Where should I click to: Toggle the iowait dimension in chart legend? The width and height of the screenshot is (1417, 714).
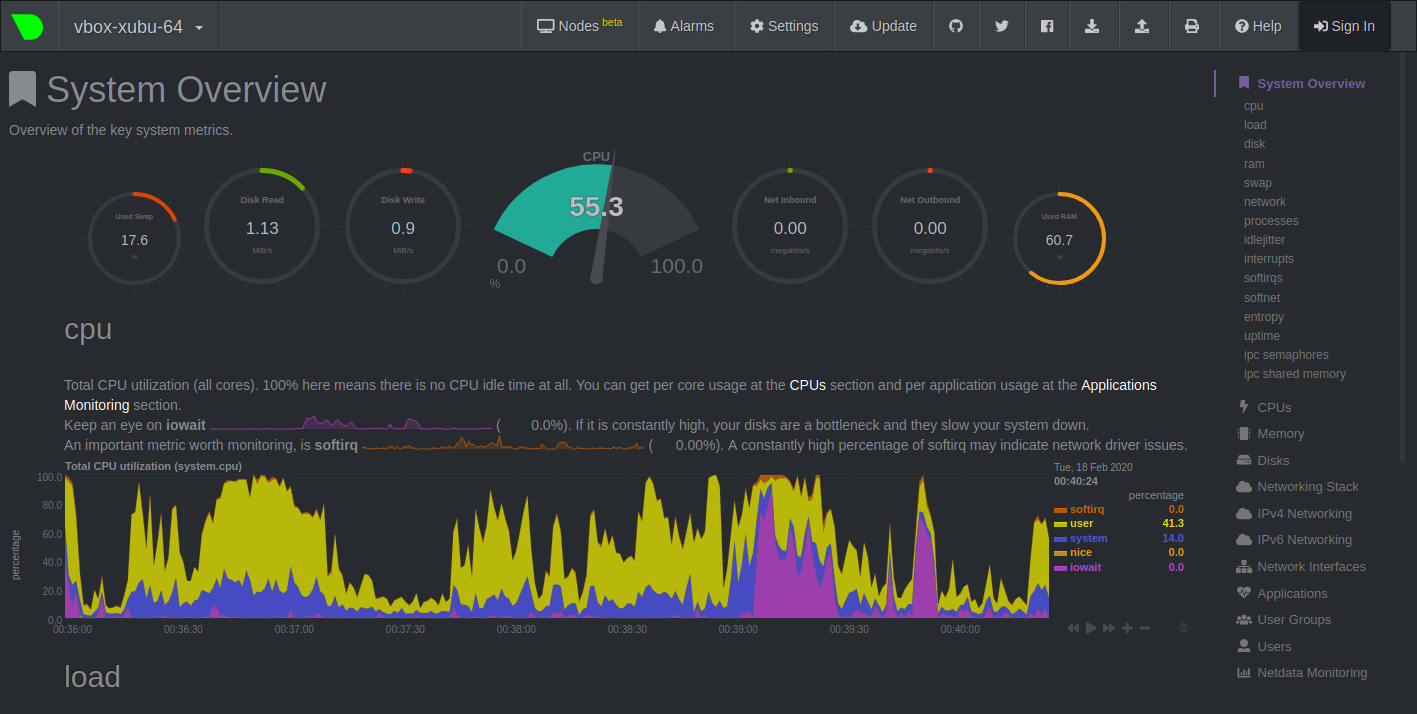[x=1085, y=567]
